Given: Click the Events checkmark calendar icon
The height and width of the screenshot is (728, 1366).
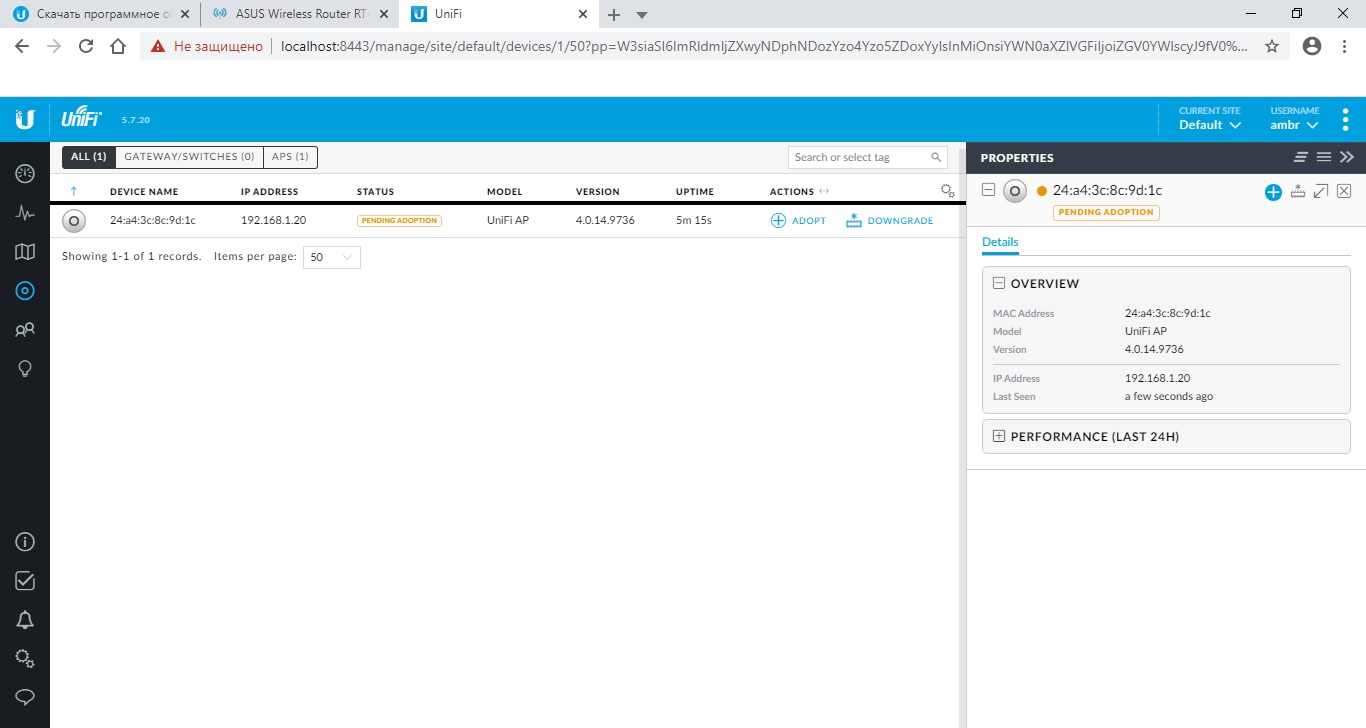Looking at the screenshot, I should pyautogui.click(x=25, y=581).
